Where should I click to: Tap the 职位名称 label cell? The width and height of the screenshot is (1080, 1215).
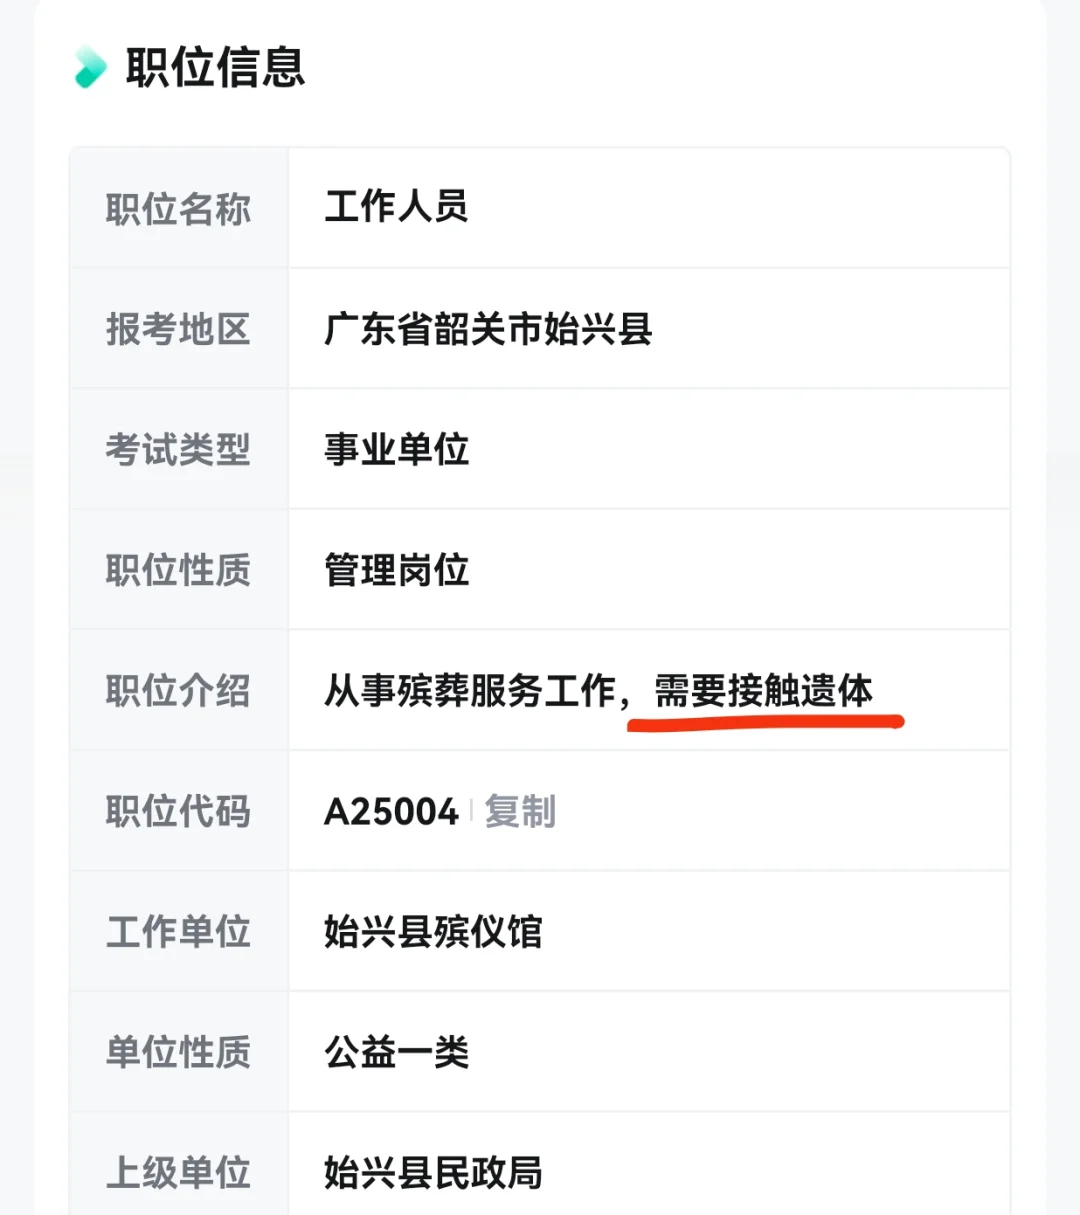click(179, 208)
